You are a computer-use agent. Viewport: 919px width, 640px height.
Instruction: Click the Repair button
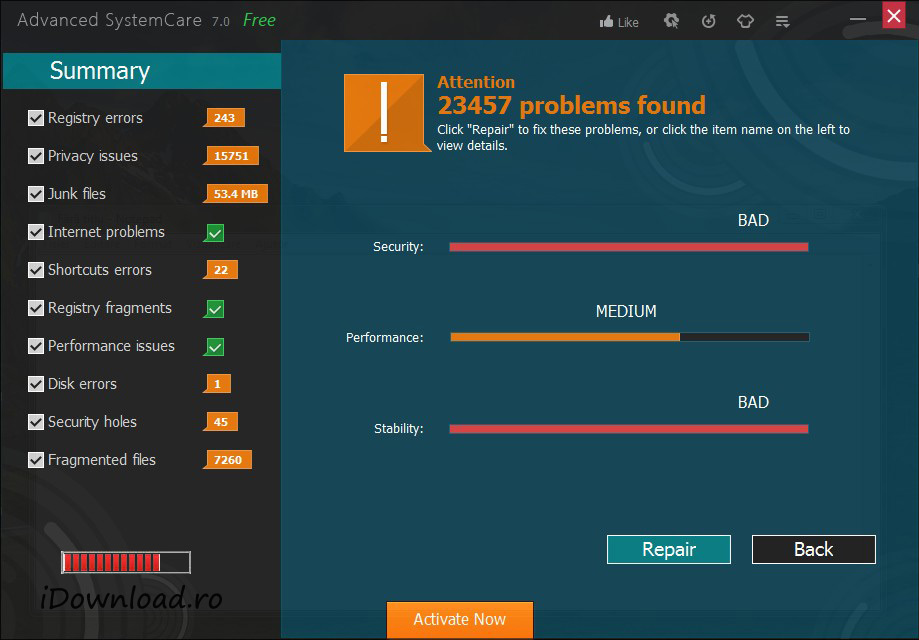click(x=669, y=550)
